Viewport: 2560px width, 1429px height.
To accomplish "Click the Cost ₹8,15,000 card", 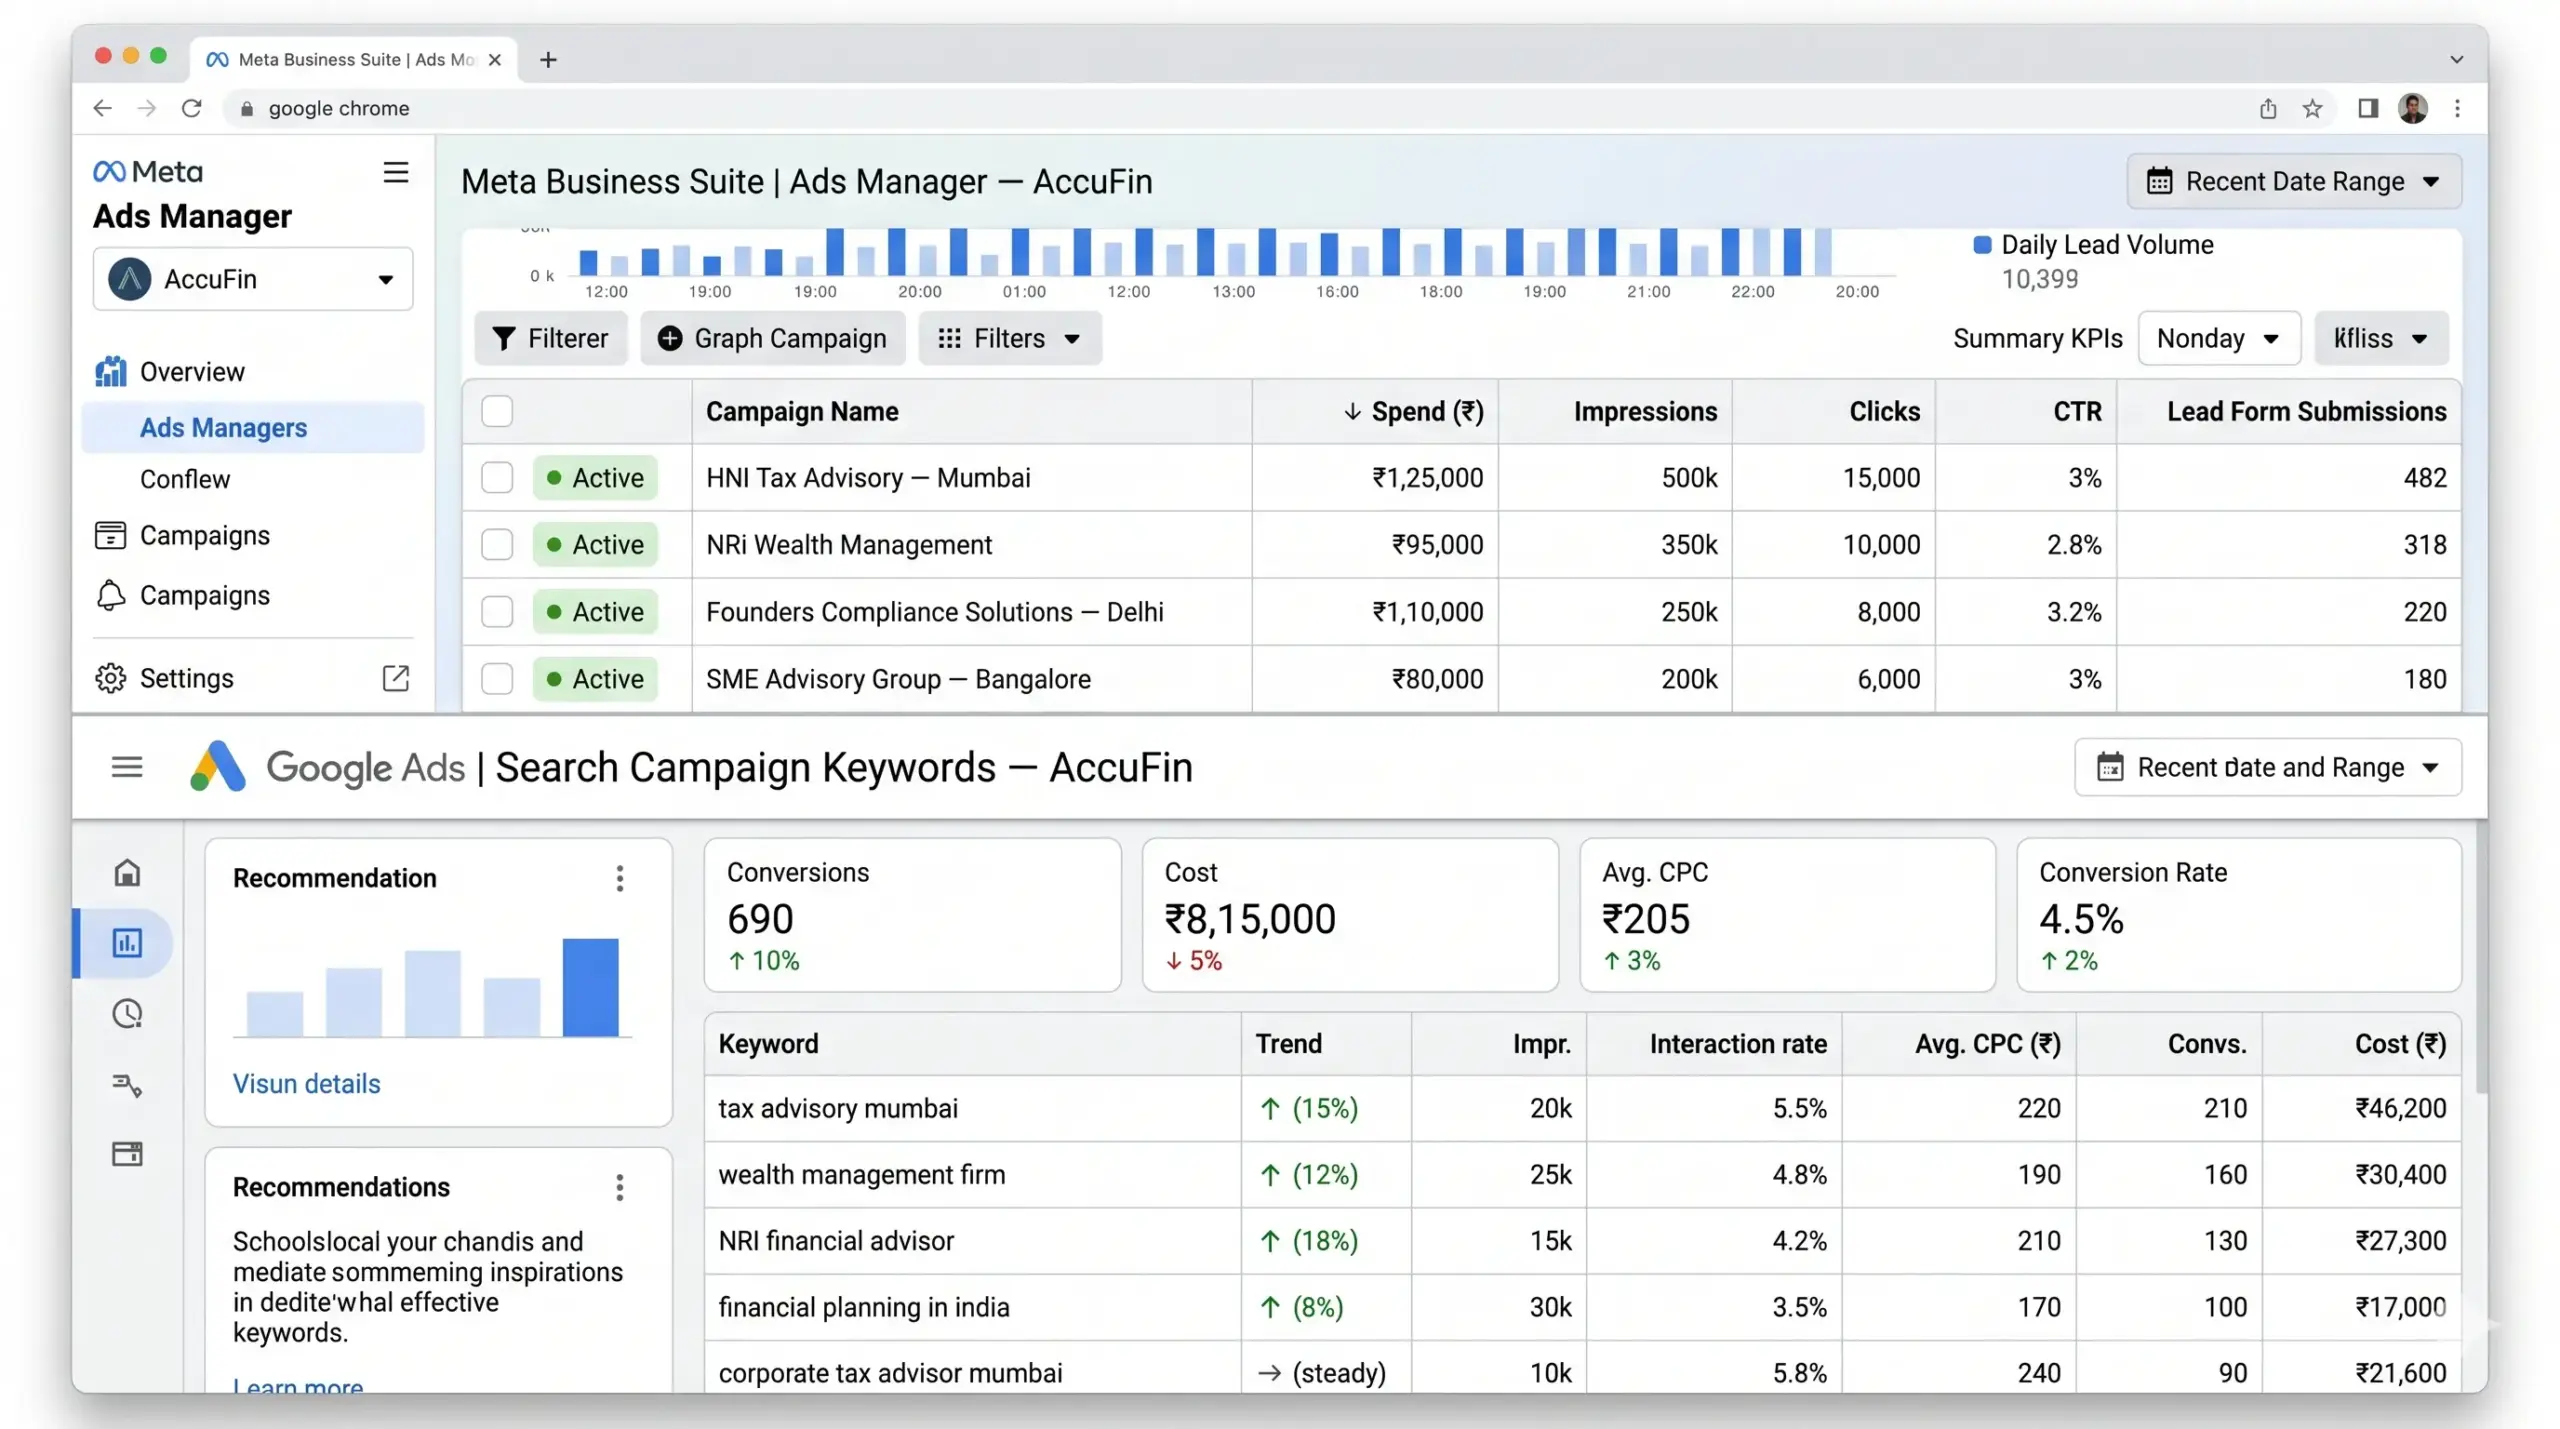I will coord(1350,915).
